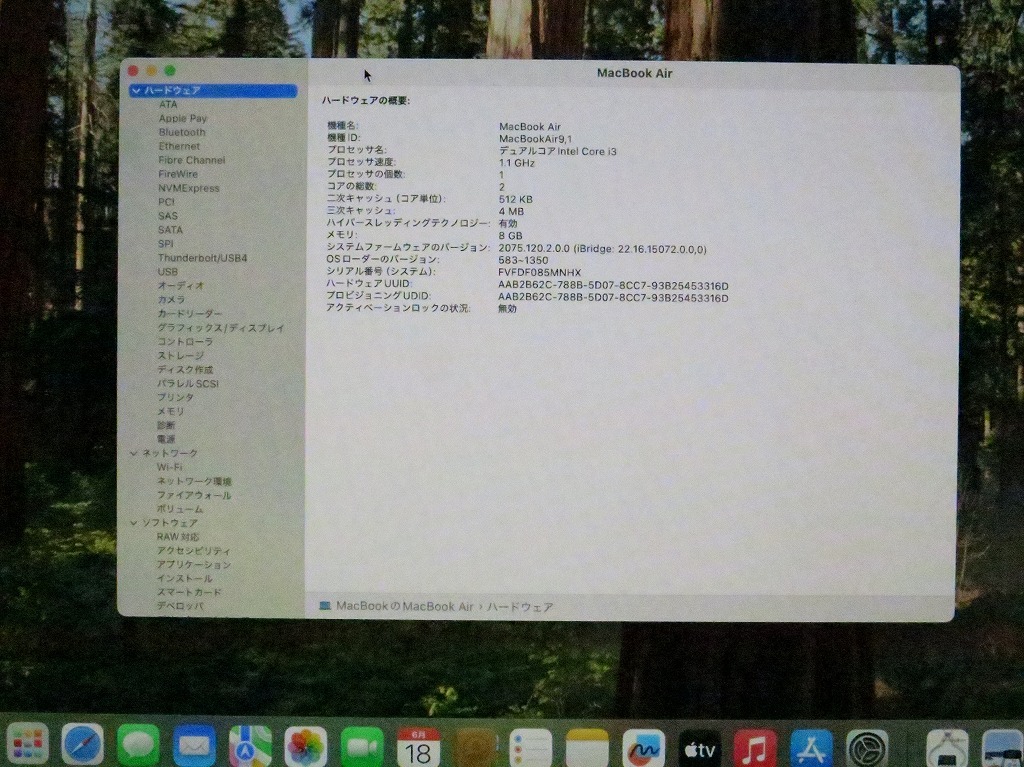Select Ethernet in the sidebar
Image resolution: width=1024 pixels, height=767 pixels.
point(179,146)
